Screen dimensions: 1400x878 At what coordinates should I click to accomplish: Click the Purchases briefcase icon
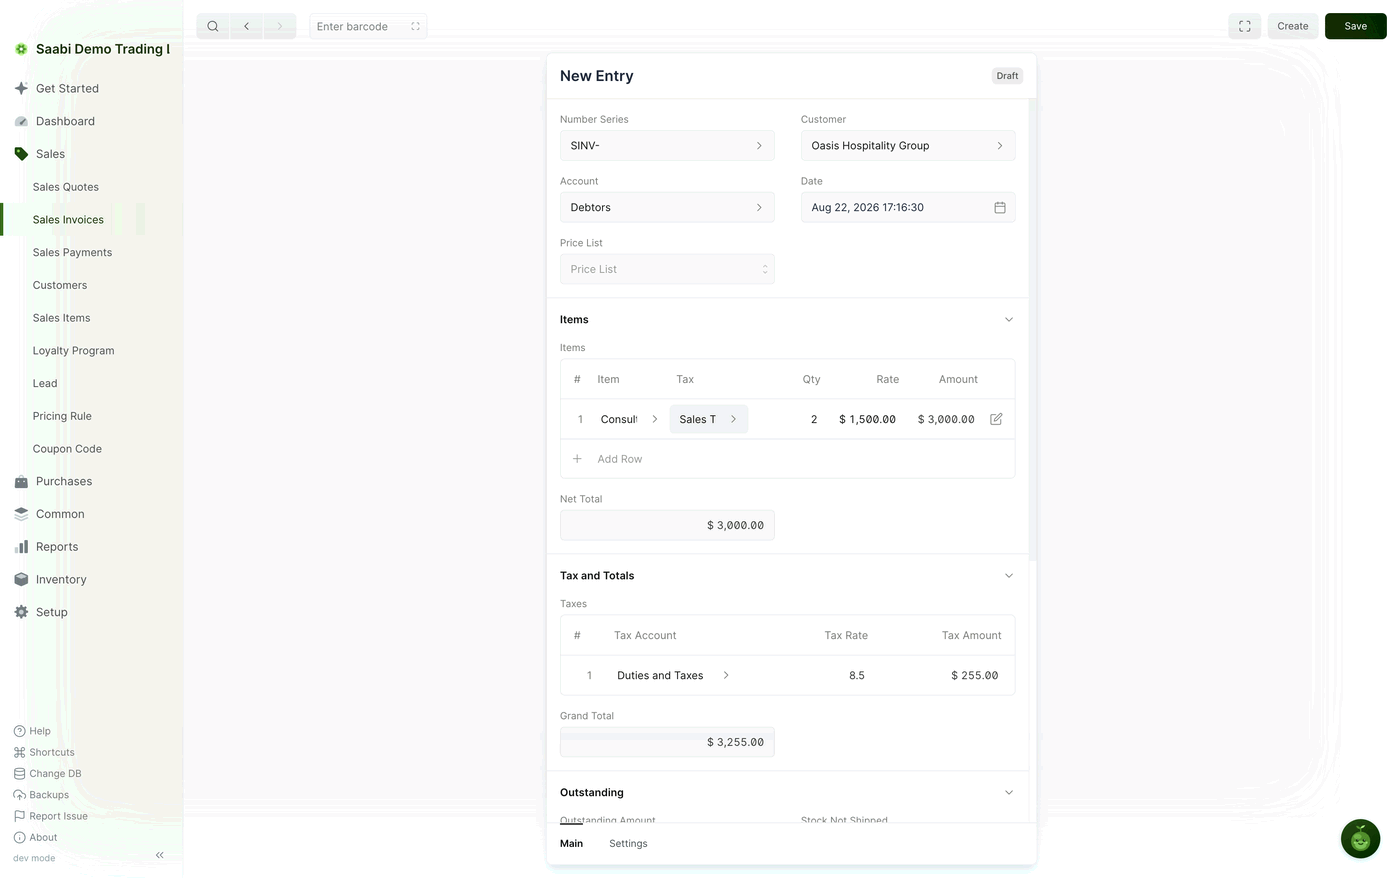(x=21, y=481)
